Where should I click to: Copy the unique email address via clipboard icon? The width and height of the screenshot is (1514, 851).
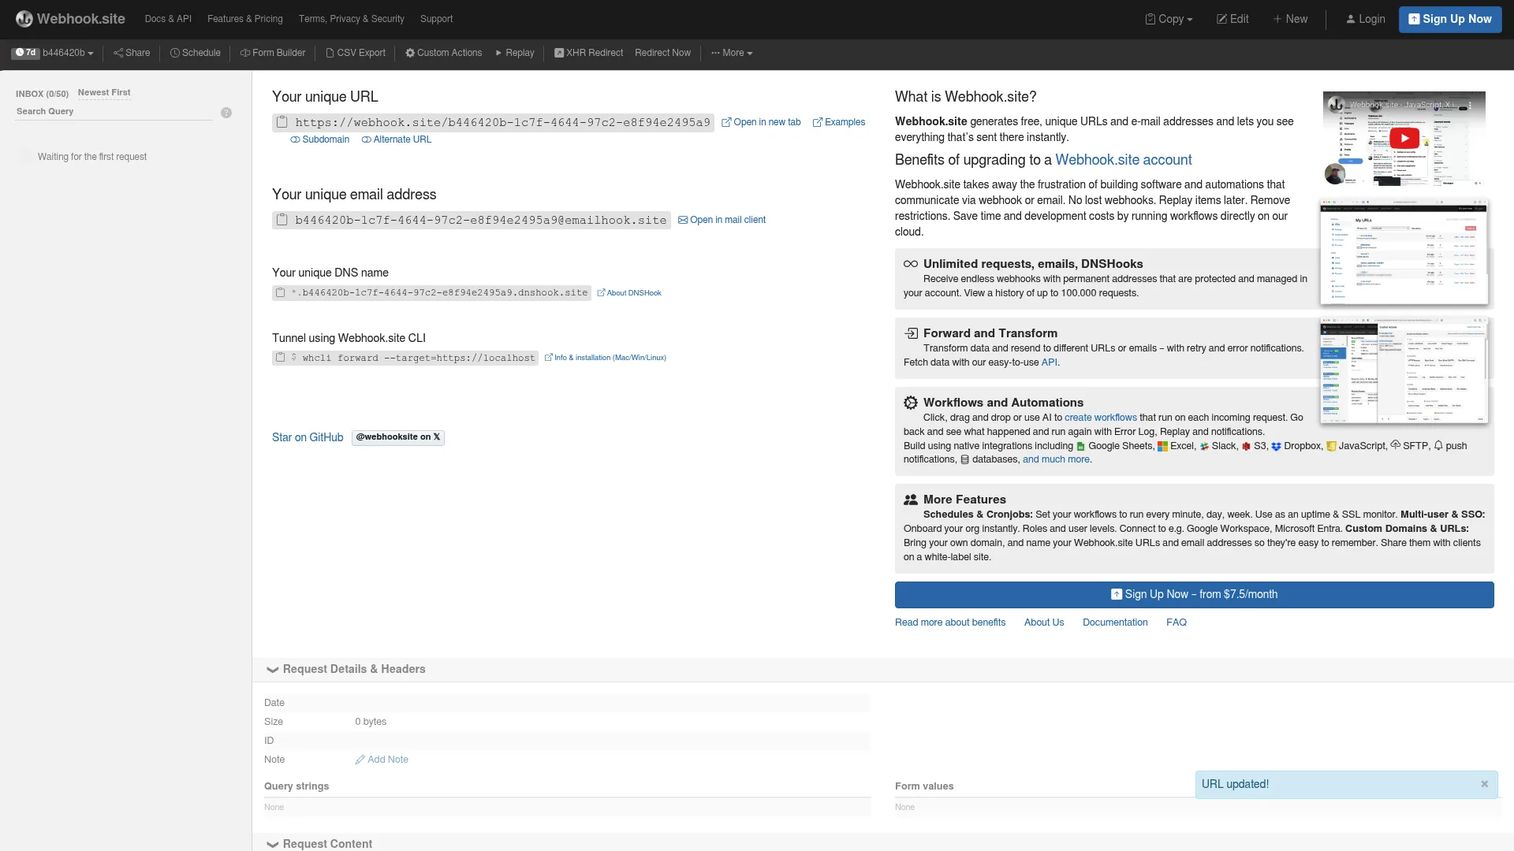(282, 220)
